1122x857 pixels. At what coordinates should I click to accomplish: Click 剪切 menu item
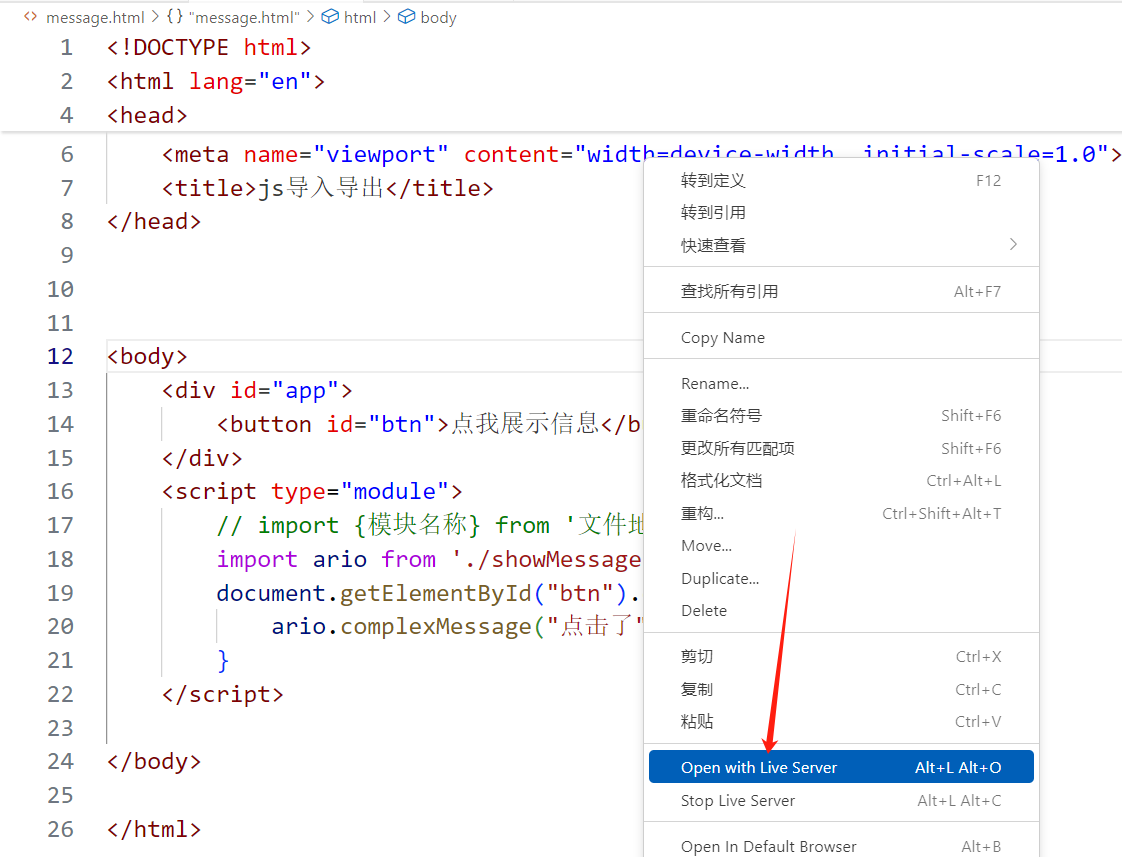click(841, 657)
